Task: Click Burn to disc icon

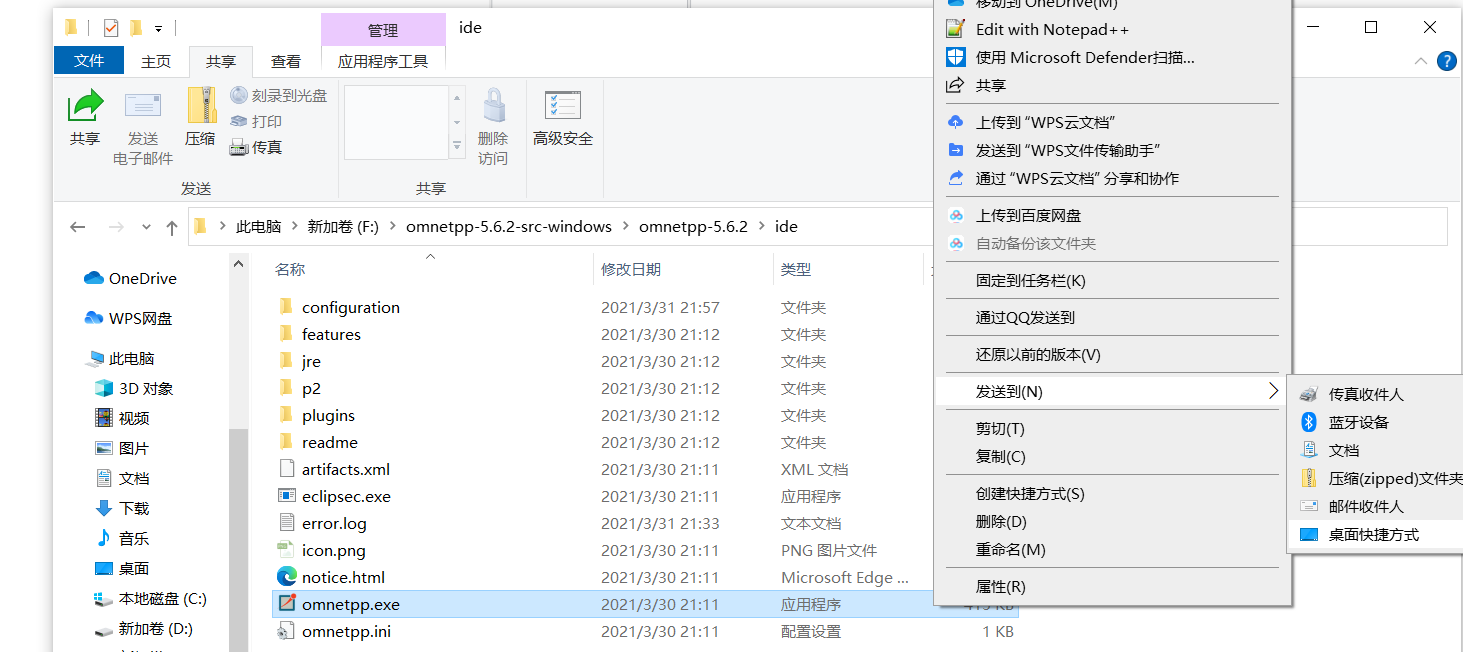Action: pyautogui.click(x=239, y=95)
